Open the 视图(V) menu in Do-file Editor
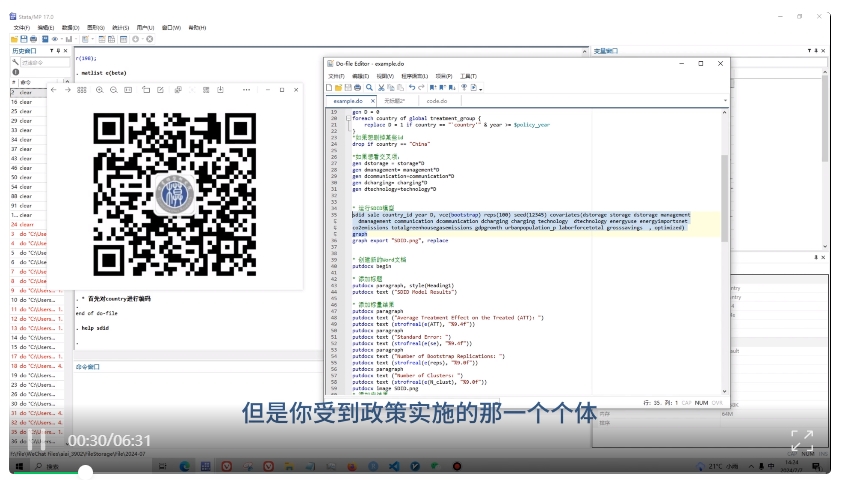The height and width of the screenshot is (480, 842). tap(384, 76)
